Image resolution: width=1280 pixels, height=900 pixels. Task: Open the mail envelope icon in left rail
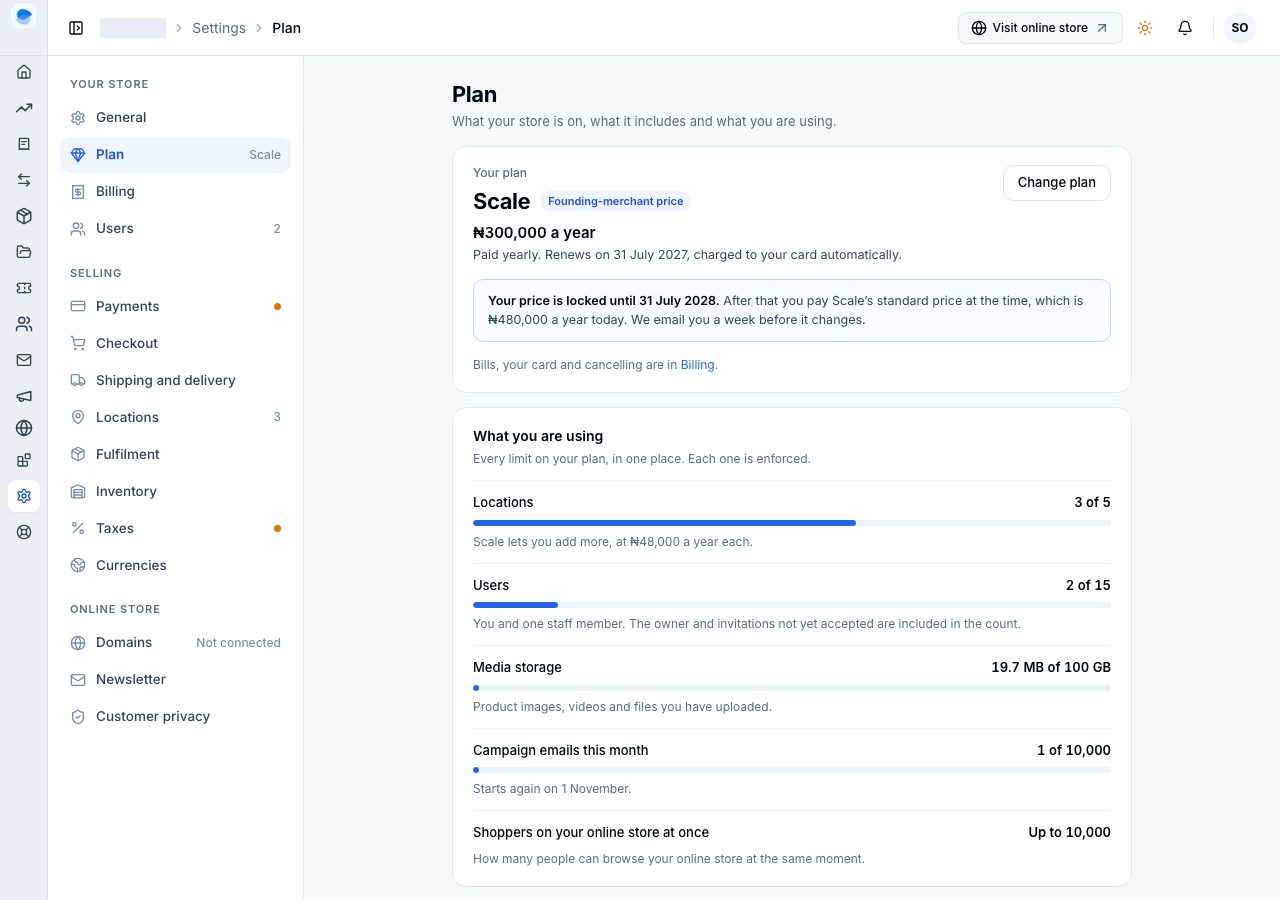[x=24, y=360]
